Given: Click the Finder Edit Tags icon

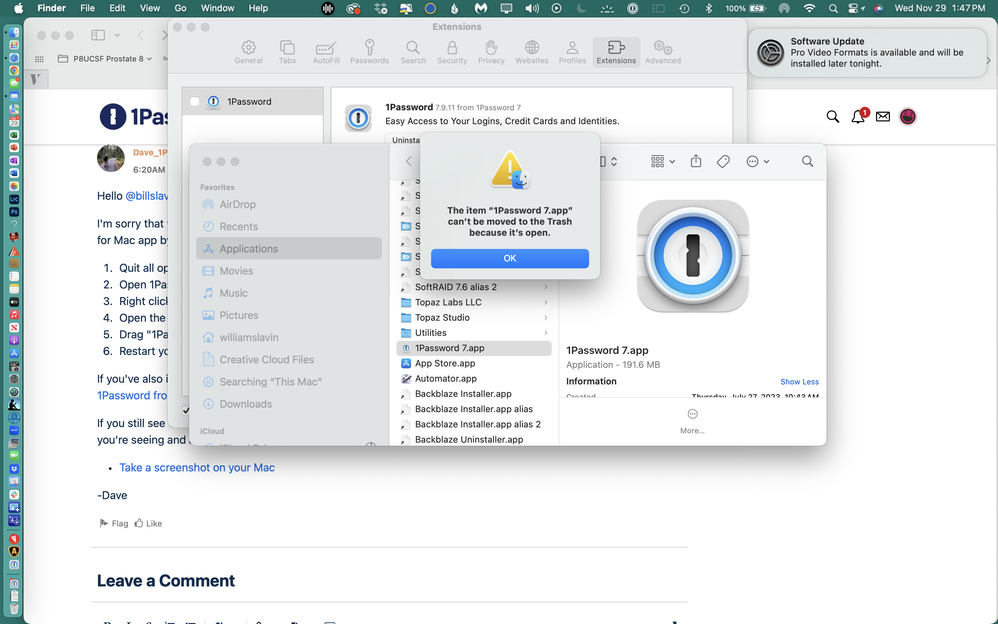Looking at the screenshot, I should [723, 161].
